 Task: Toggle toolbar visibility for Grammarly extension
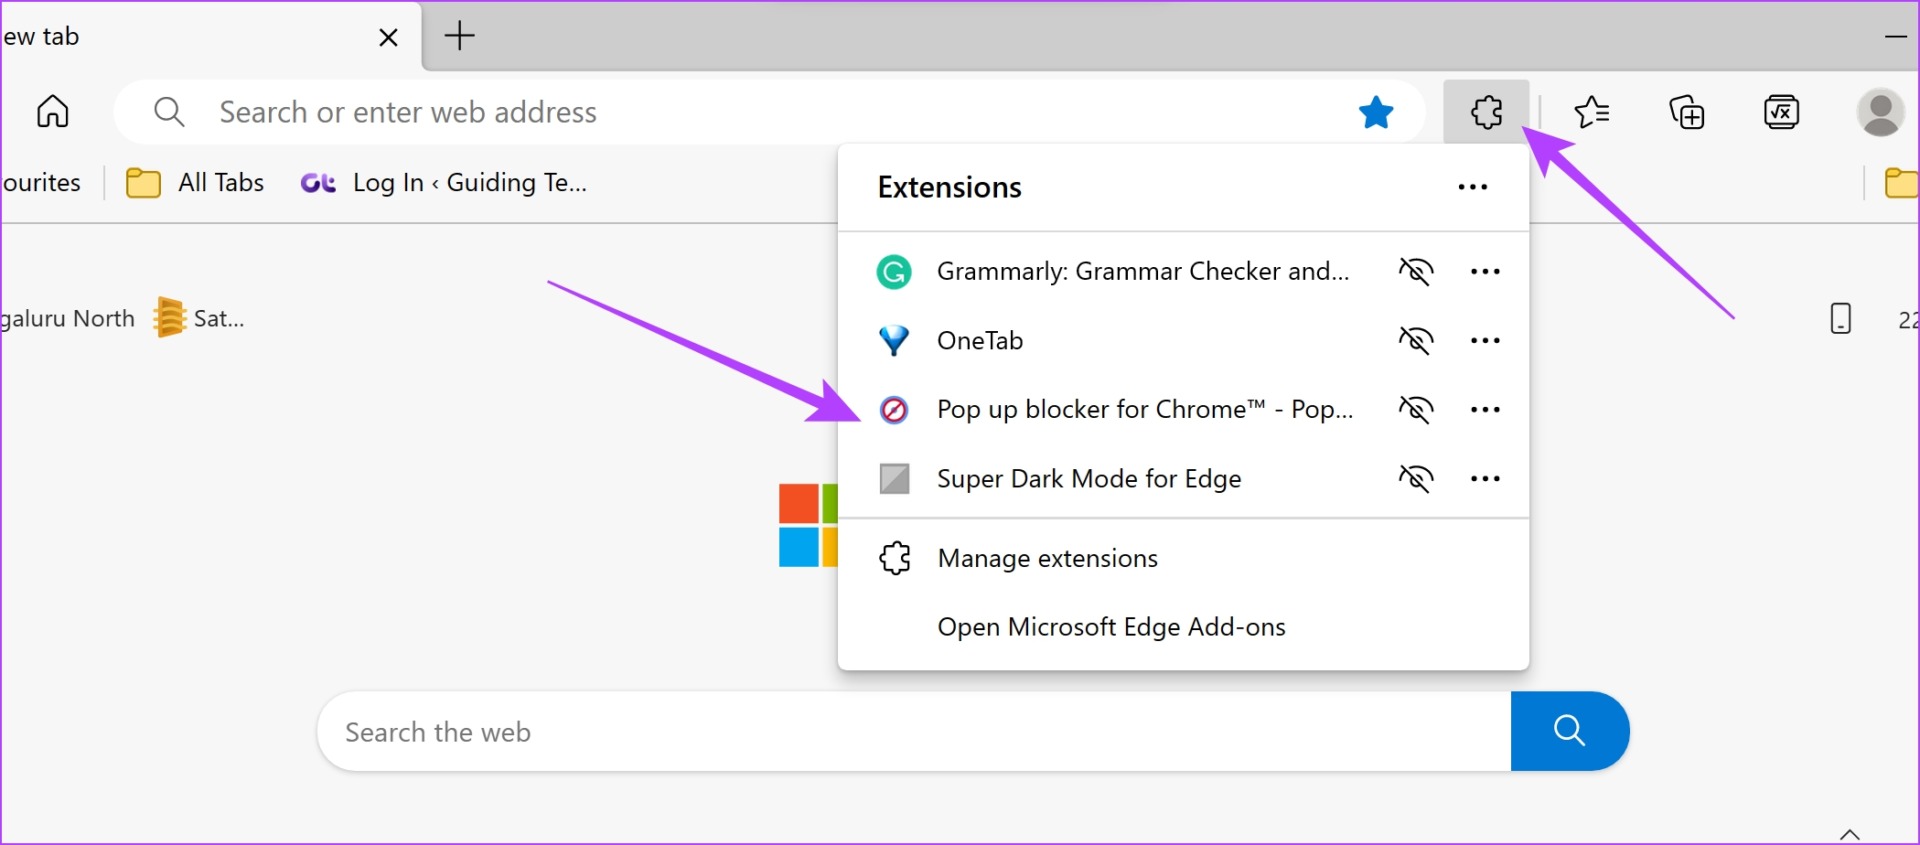1416,271
